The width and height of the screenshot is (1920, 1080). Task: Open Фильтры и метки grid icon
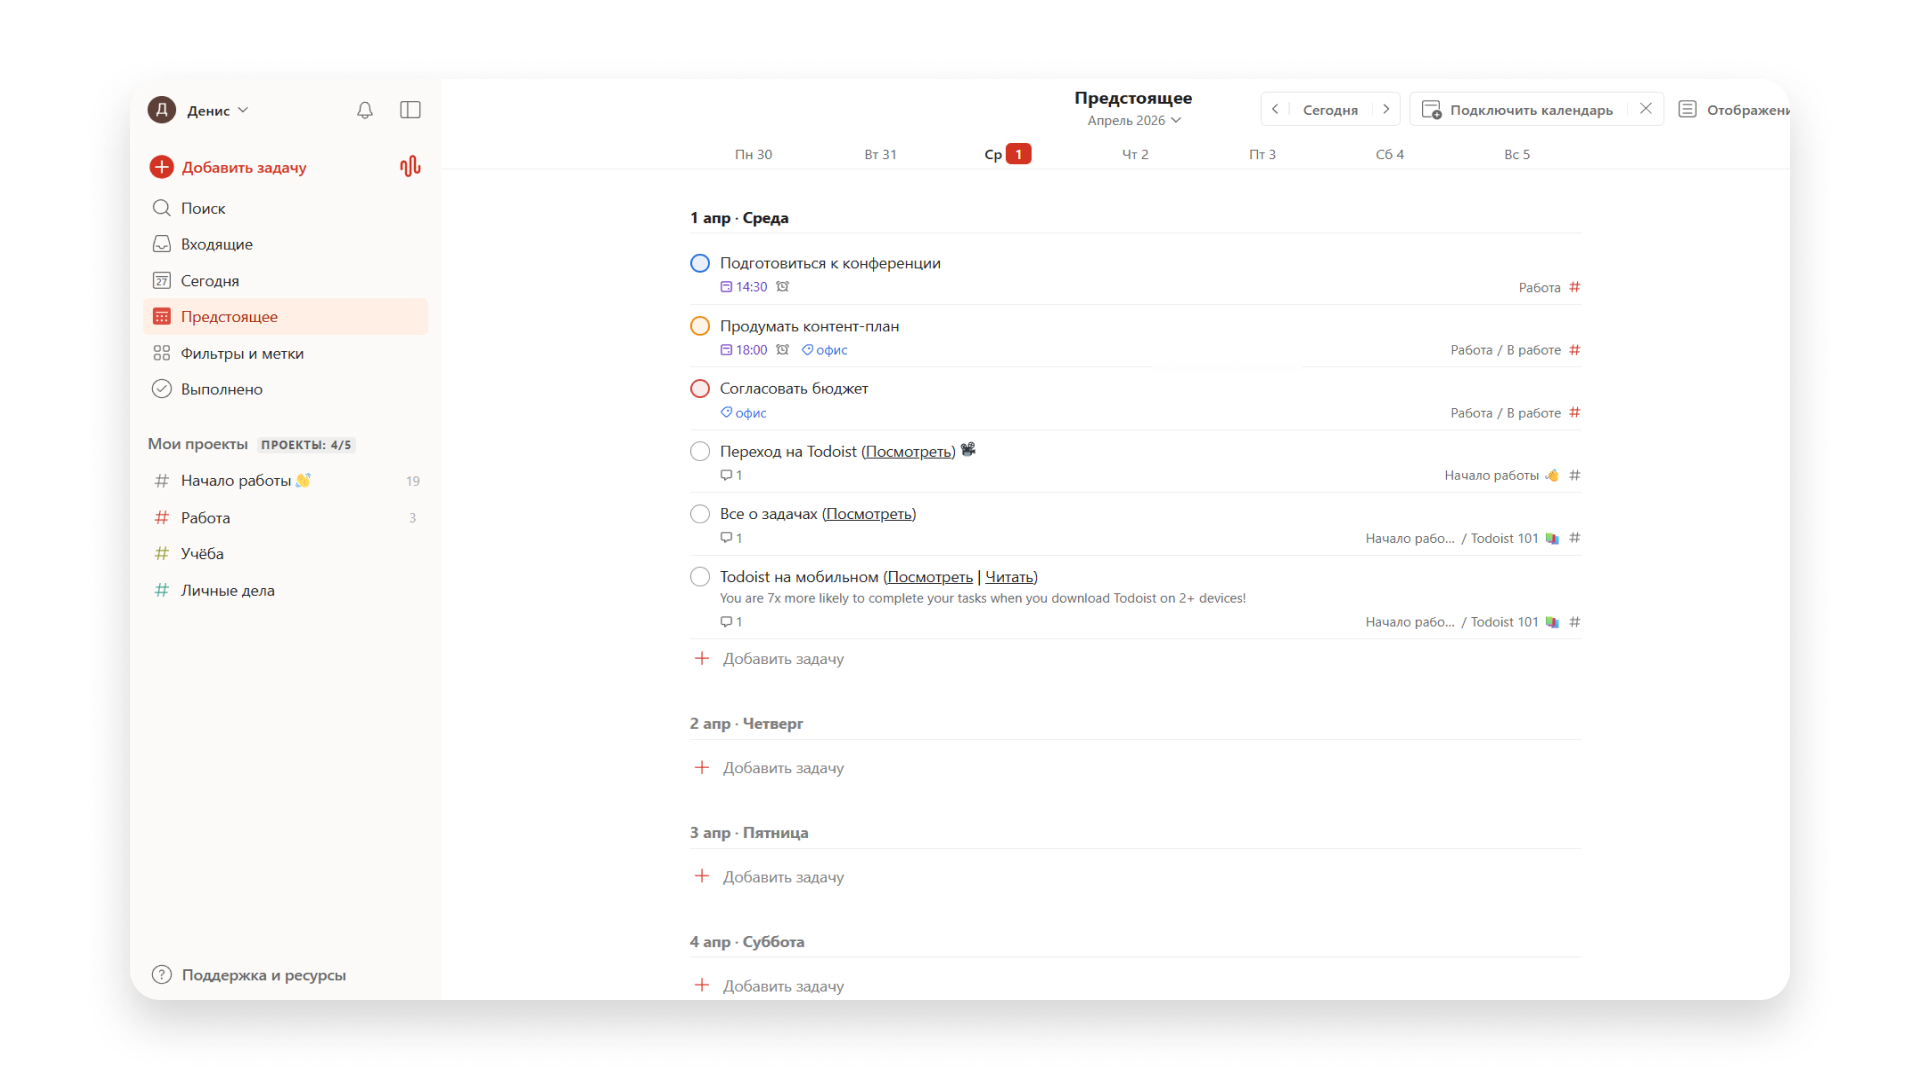(x=161, y=352)
